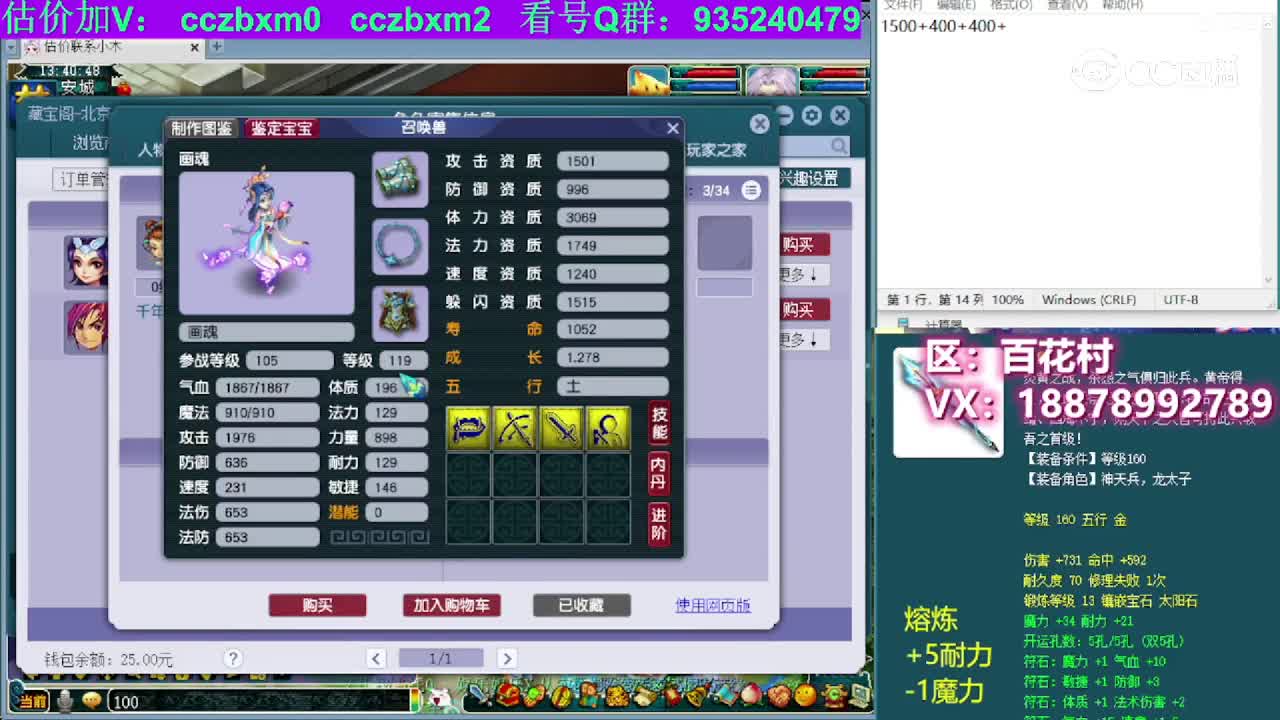Select the first yellow skill icon
The height and width of the screenshot is (720, 1280).
(x=468, y=429)
